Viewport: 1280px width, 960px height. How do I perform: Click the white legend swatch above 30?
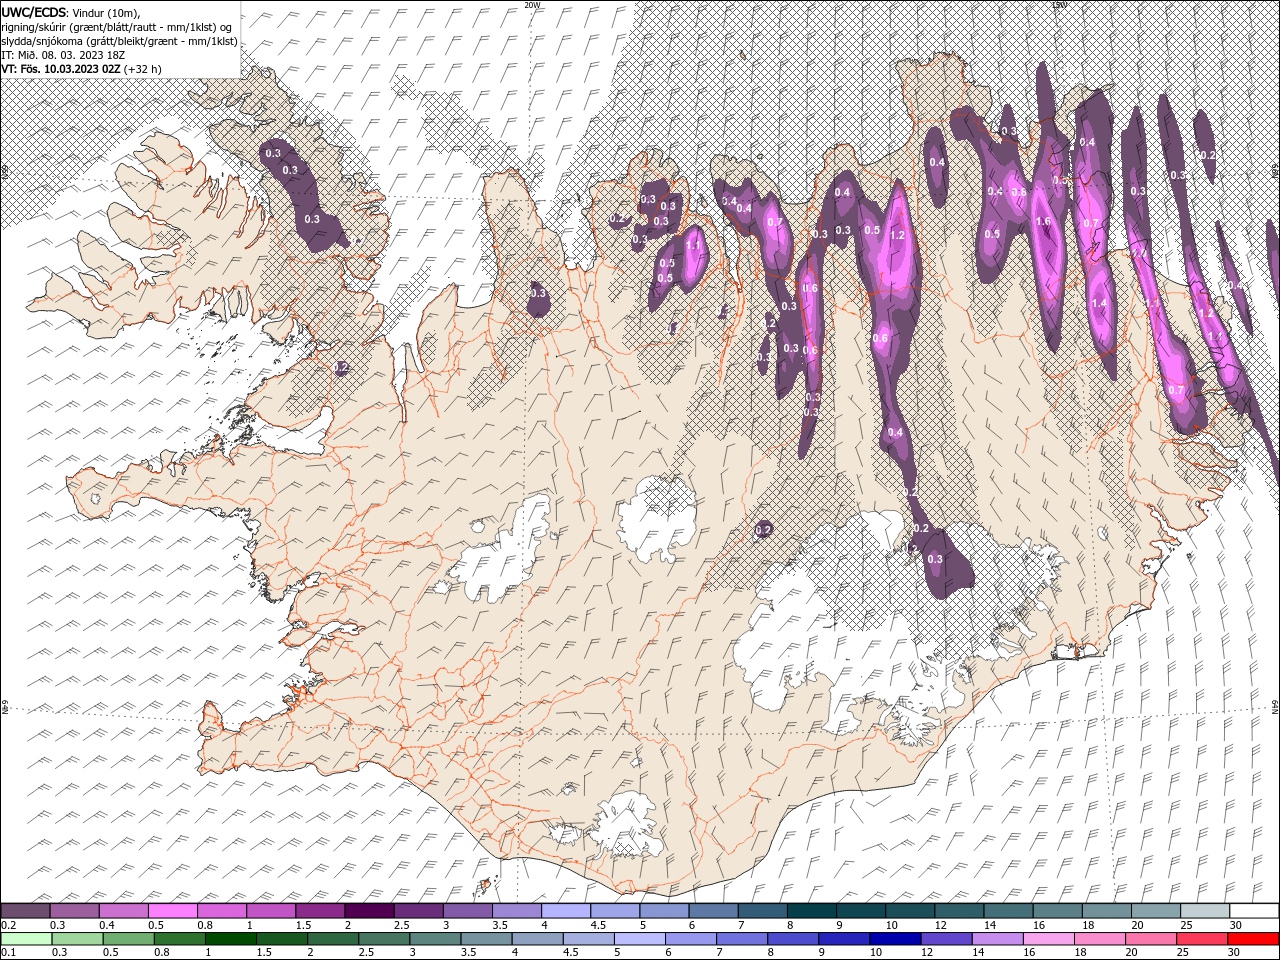[x=1252, y=911]
